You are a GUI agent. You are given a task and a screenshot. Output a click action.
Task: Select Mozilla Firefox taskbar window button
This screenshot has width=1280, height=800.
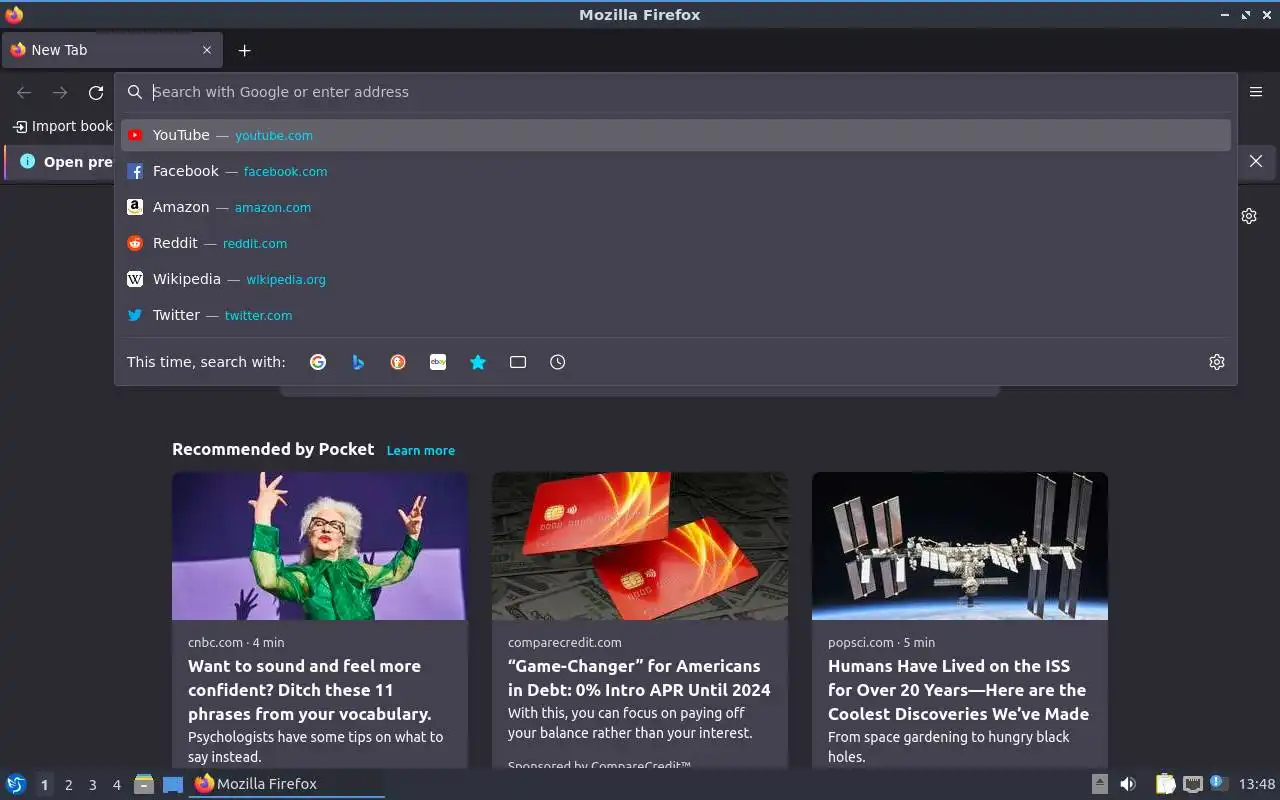coord(288,784)
